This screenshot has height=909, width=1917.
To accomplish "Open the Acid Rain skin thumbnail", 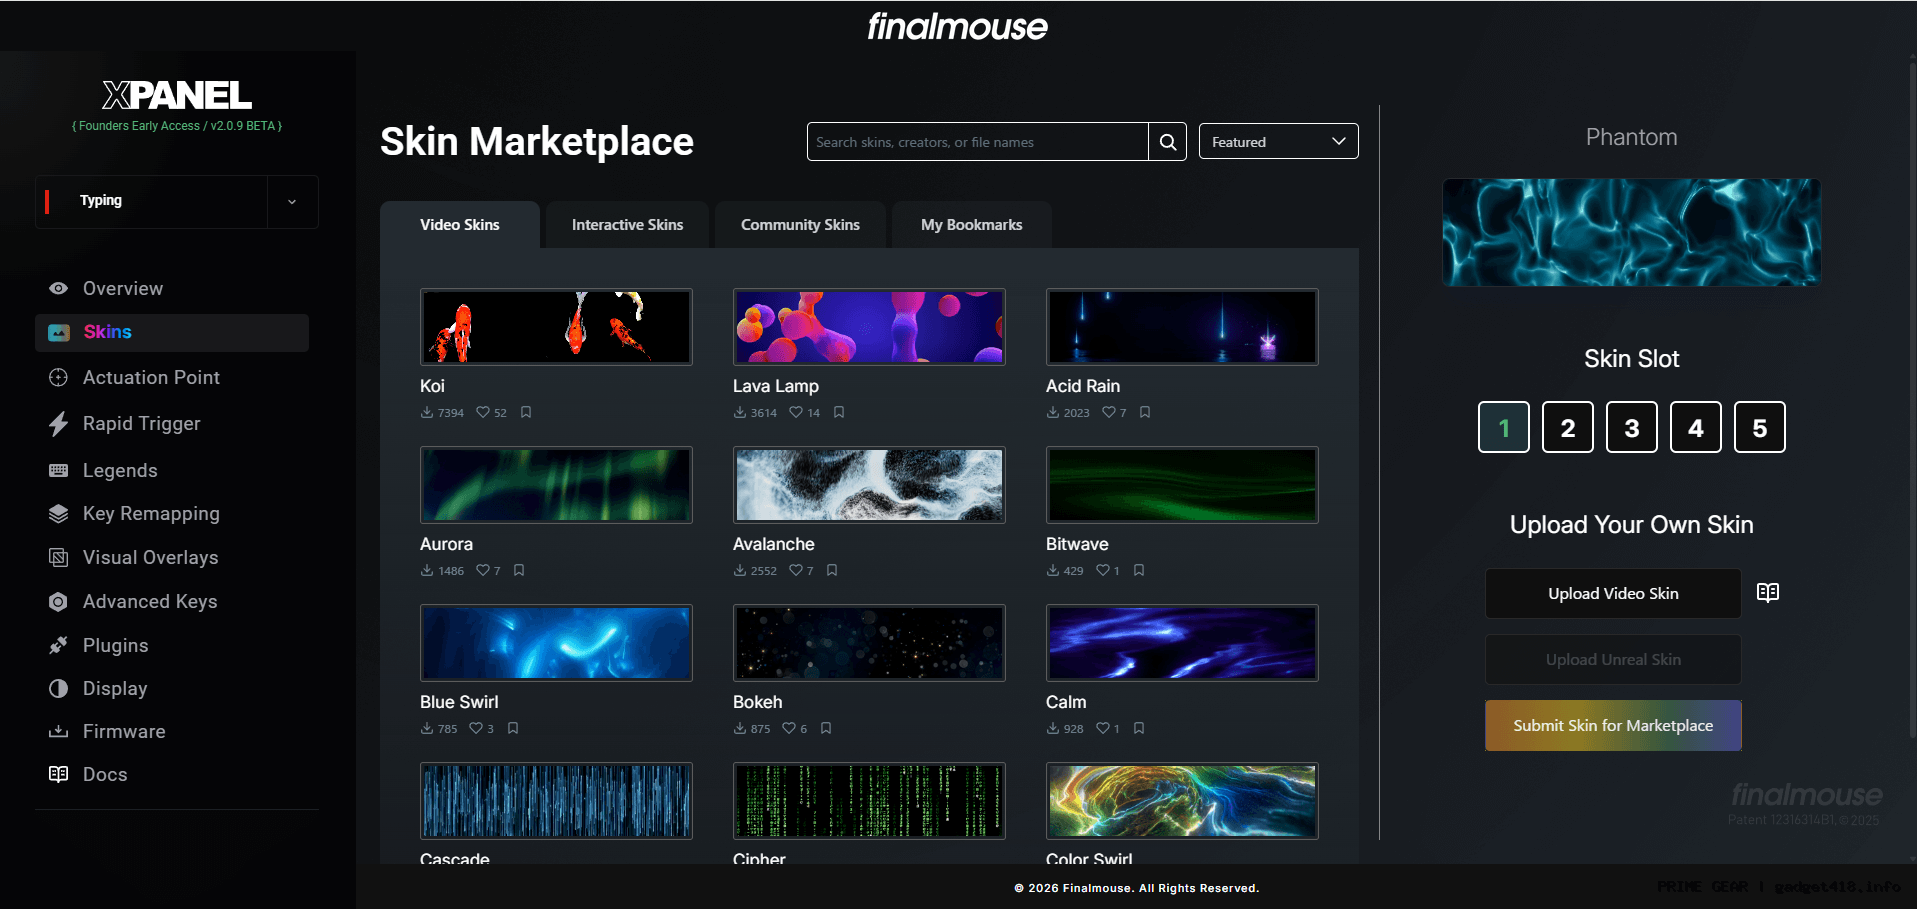I will click(1182, 327).
